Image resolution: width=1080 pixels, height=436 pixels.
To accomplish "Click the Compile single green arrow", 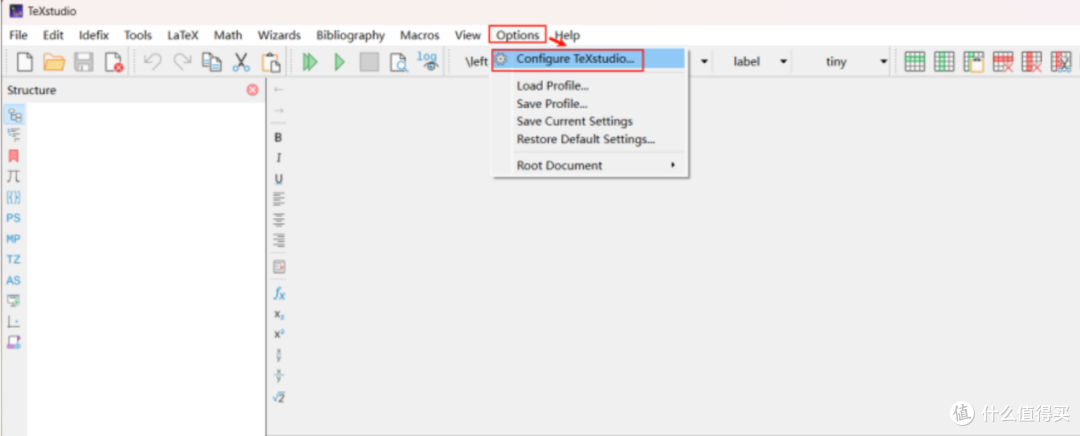I will point(340,62).
